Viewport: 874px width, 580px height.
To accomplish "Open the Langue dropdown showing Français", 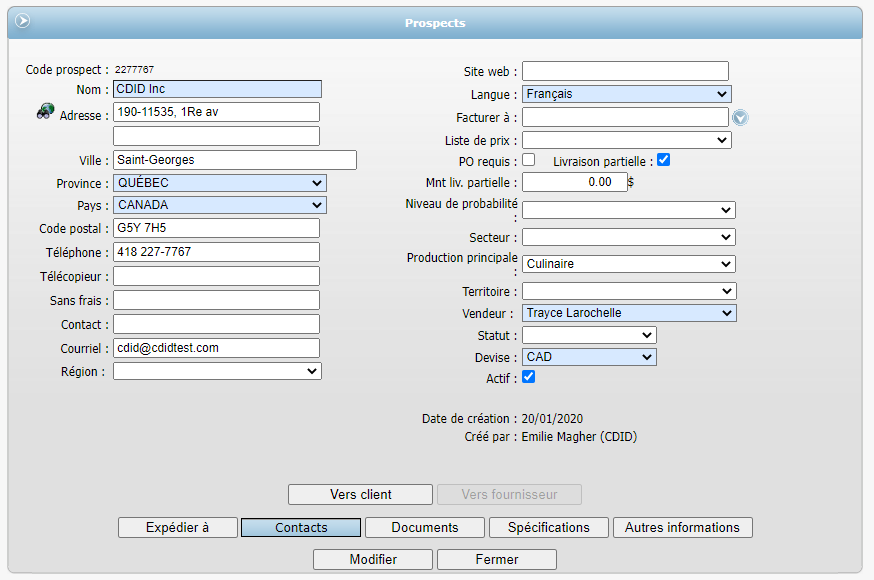I will point(627,94).
